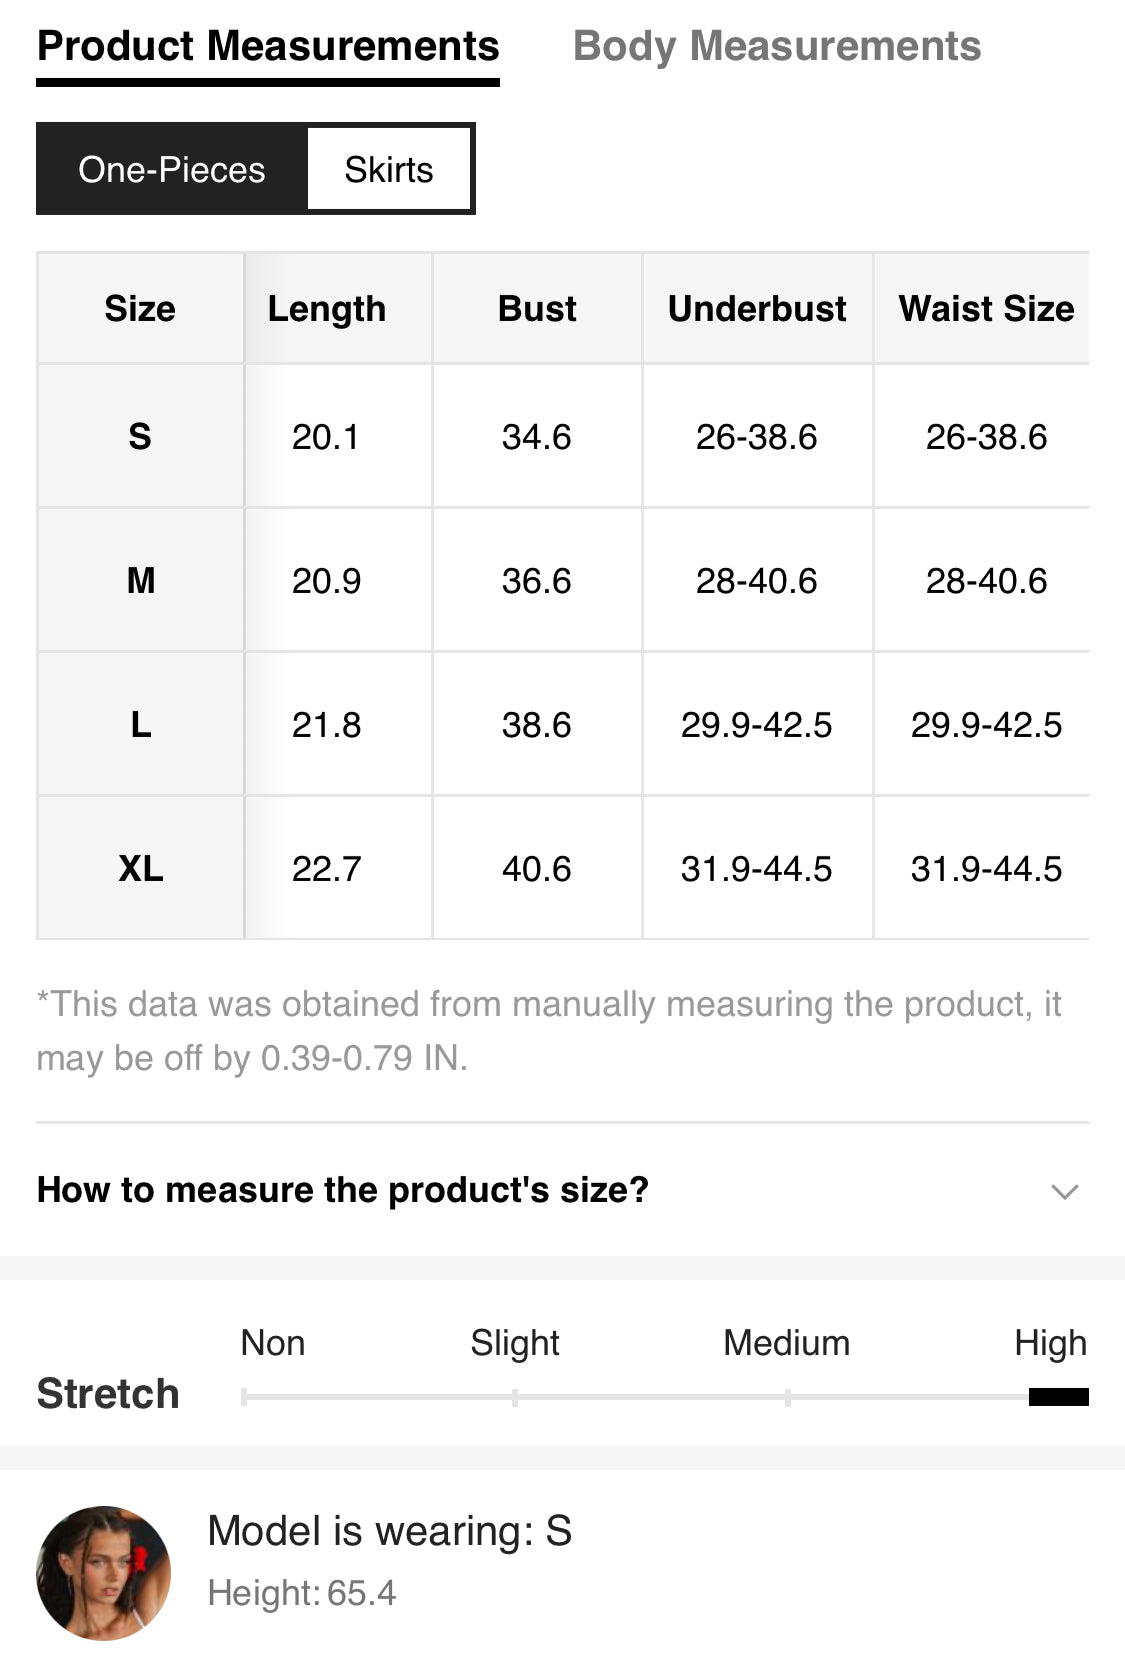Click the Medium stretch marker on the scale
Image resolution: width=1125 pixels, height=1659 pixels.
click(x=788, y=1397)
